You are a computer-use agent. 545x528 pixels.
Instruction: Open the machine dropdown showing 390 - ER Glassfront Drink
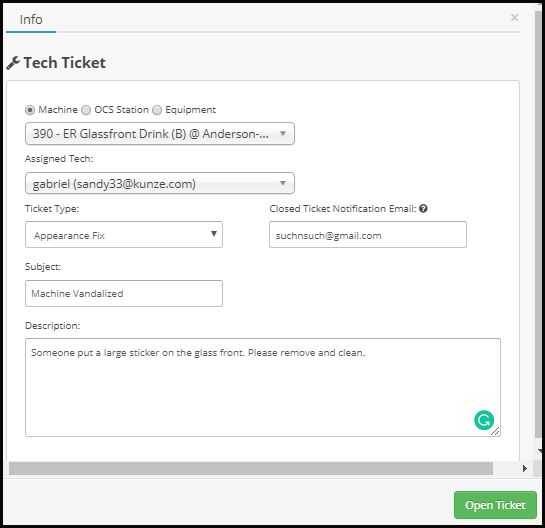[160, 133]
